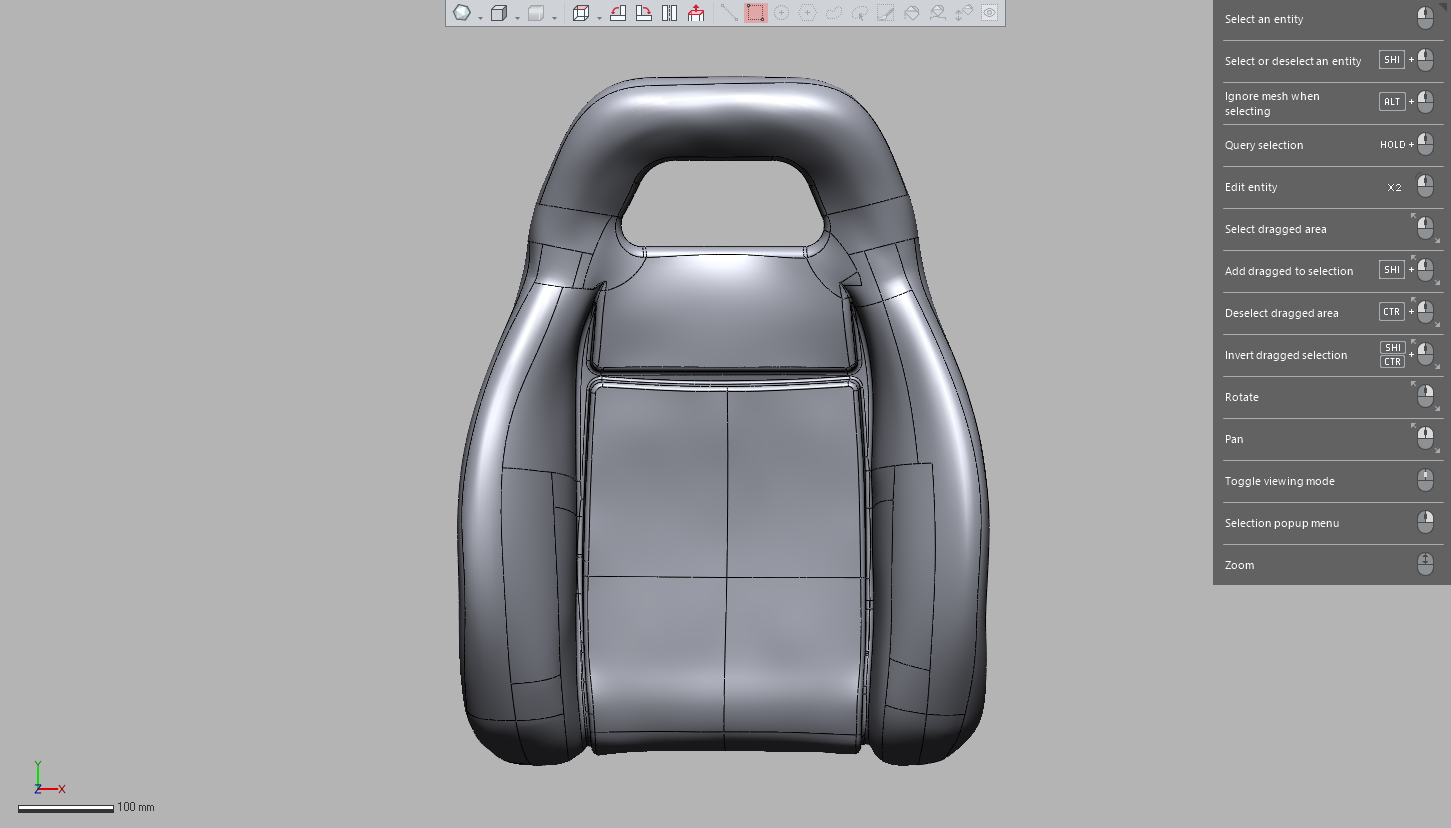Toggle the rectangle selection mode
Viewport: 1451px width, 828px height.
point(756,13)
